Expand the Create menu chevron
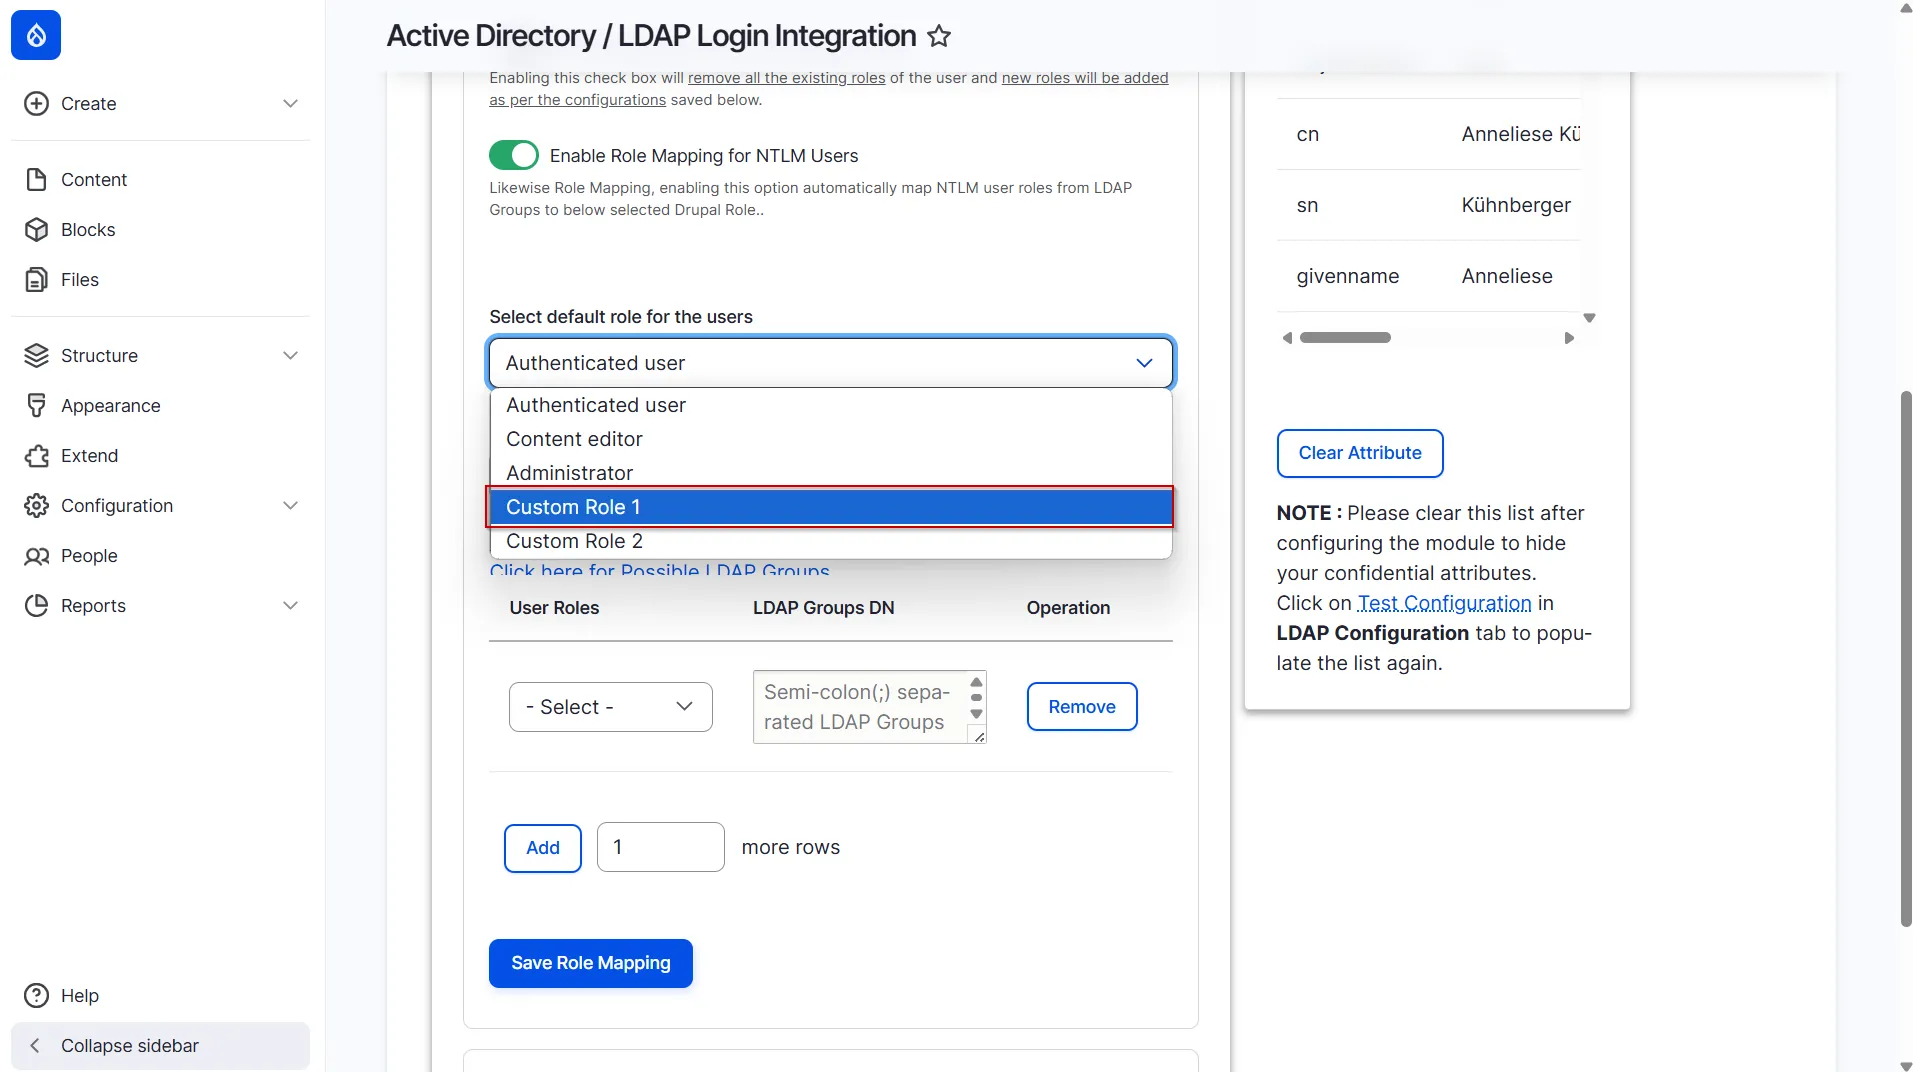Screen dimensions: 1913x1072 coord(290,104)
